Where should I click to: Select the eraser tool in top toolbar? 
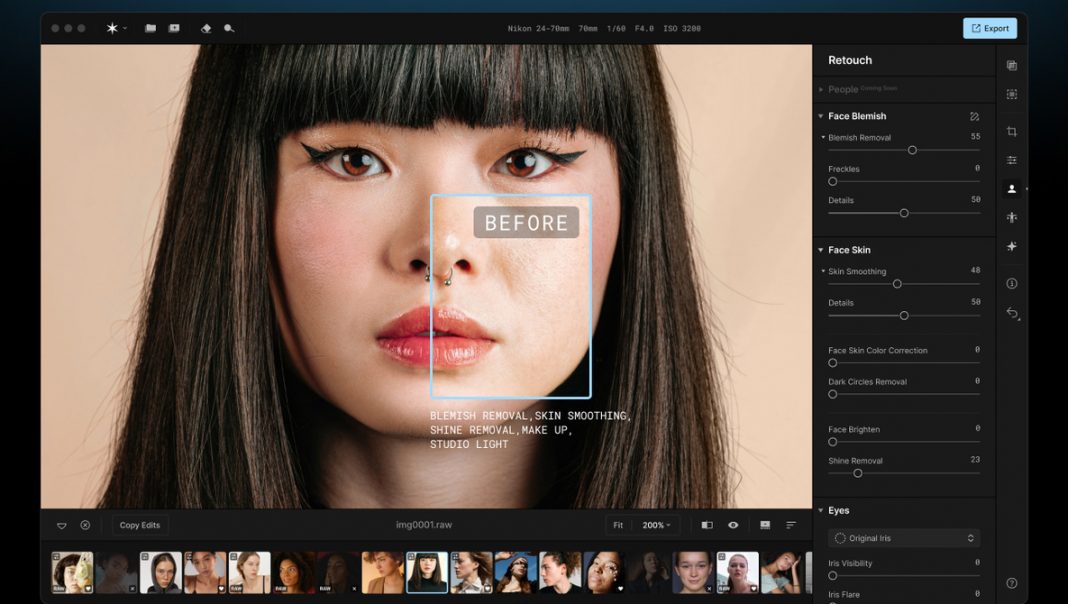click(207, 28)
